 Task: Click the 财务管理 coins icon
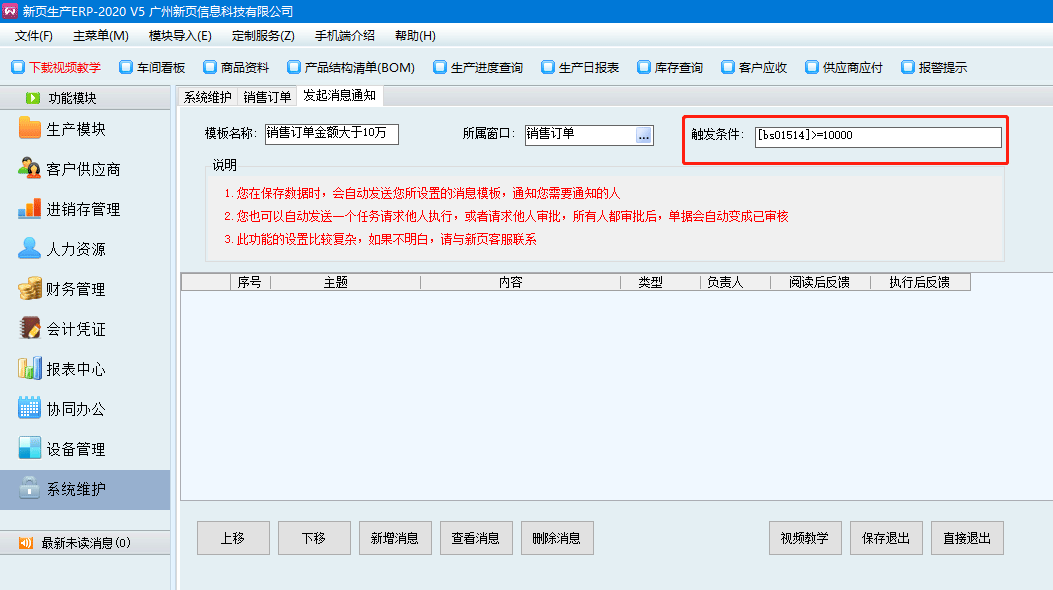click(x=30, y=289)
